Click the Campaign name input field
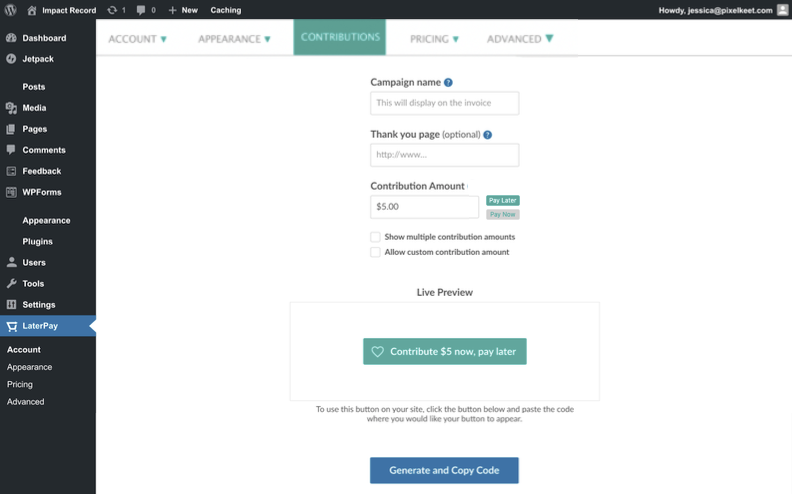The width and height of the screenshot is (792, 494). click(x=444, y=103)
